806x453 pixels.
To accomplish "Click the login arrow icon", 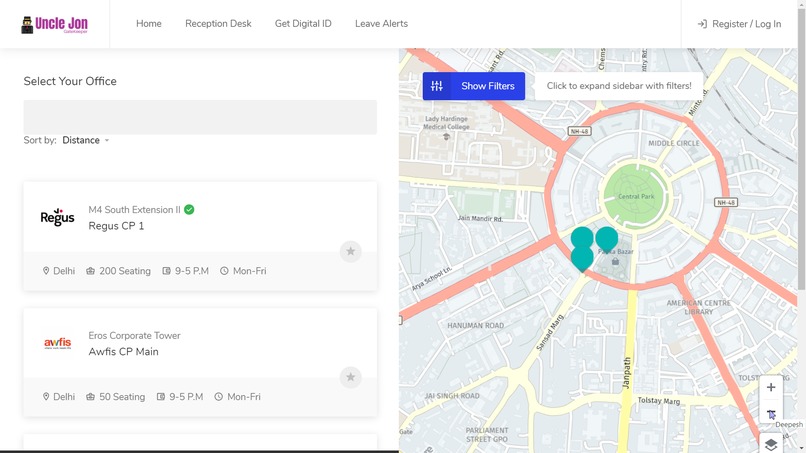I will [702, 24].
